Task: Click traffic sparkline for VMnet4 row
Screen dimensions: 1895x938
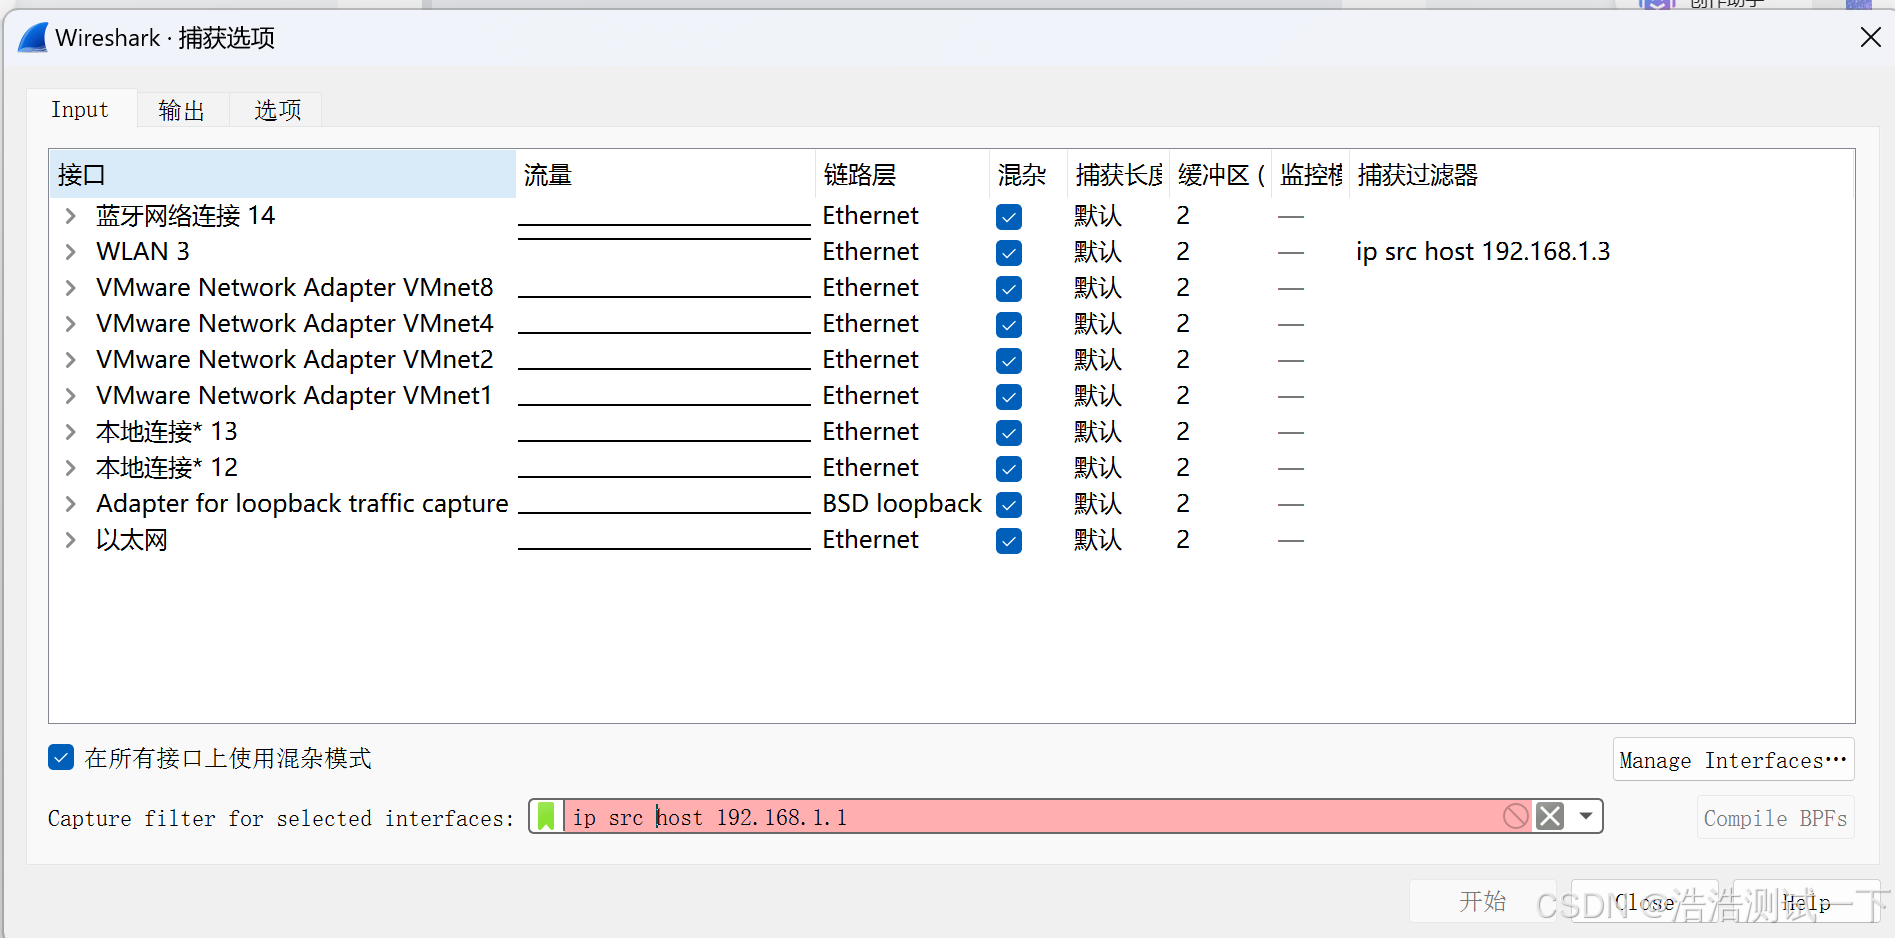Action: click(x=664, y=324)
